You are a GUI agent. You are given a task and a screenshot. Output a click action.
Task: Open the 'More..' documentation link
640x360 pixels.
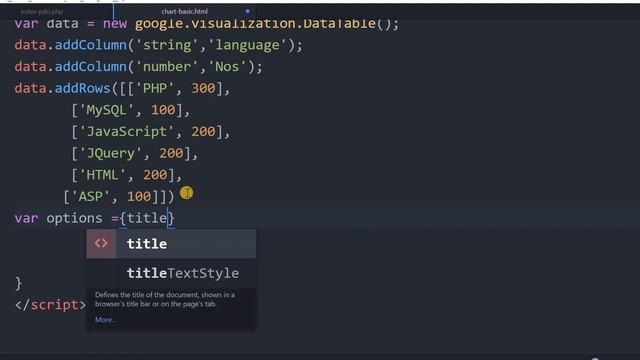tap(105, 320)
